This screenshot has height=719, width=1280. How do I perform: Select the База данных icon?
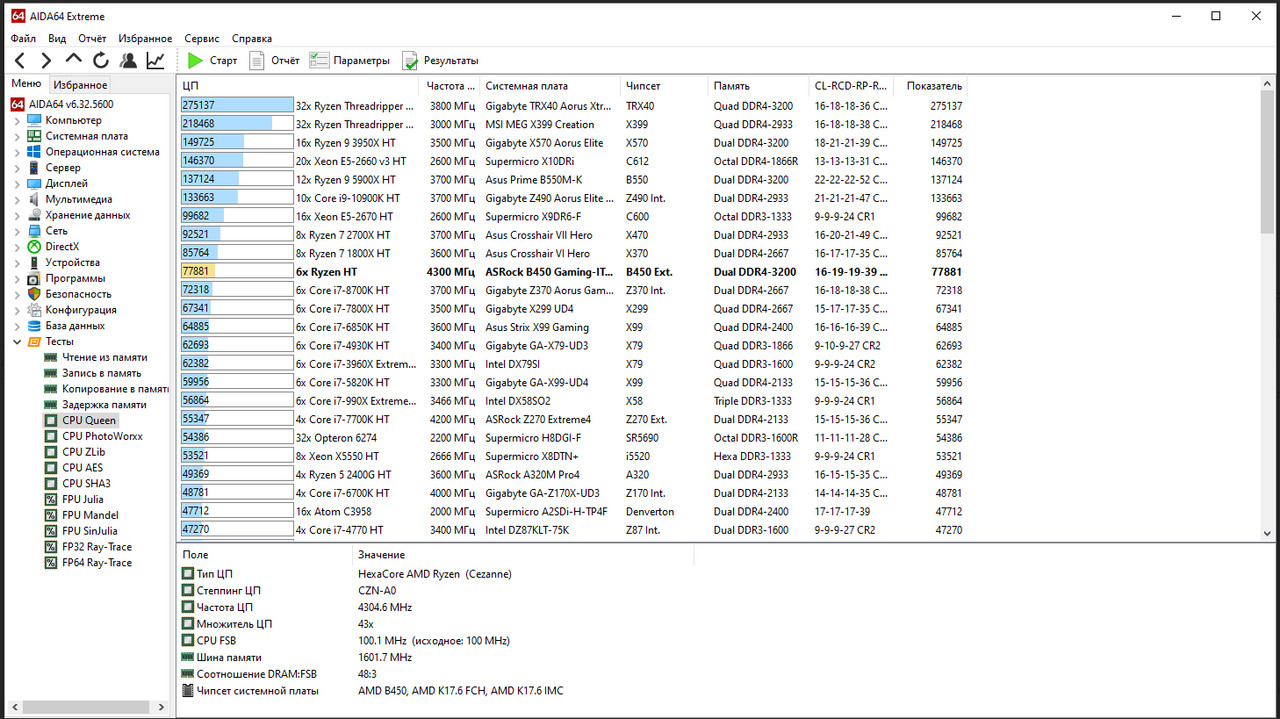coord(34,326)
